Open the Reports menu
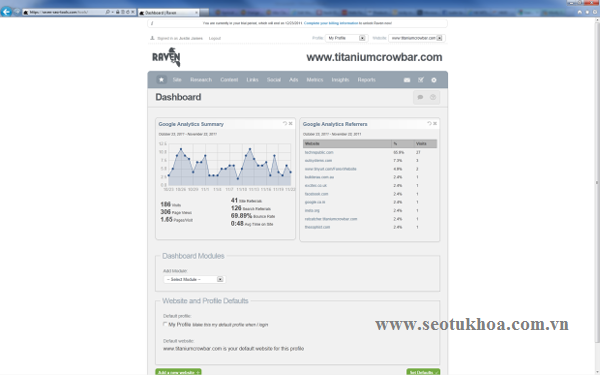This screenshot has width=600, height=375. tap(367, 80)
